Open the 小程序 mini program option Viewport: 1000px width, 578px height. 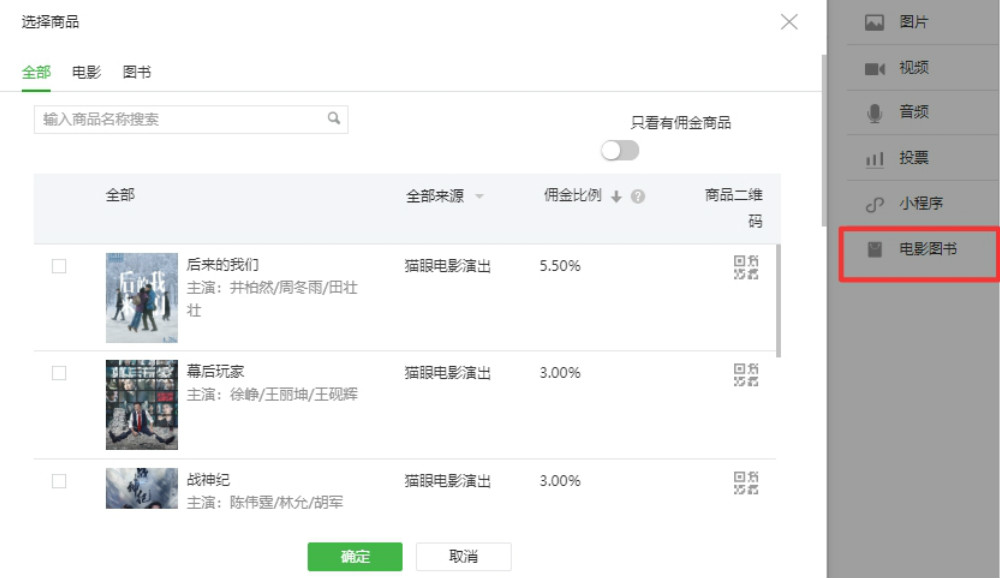918,203
